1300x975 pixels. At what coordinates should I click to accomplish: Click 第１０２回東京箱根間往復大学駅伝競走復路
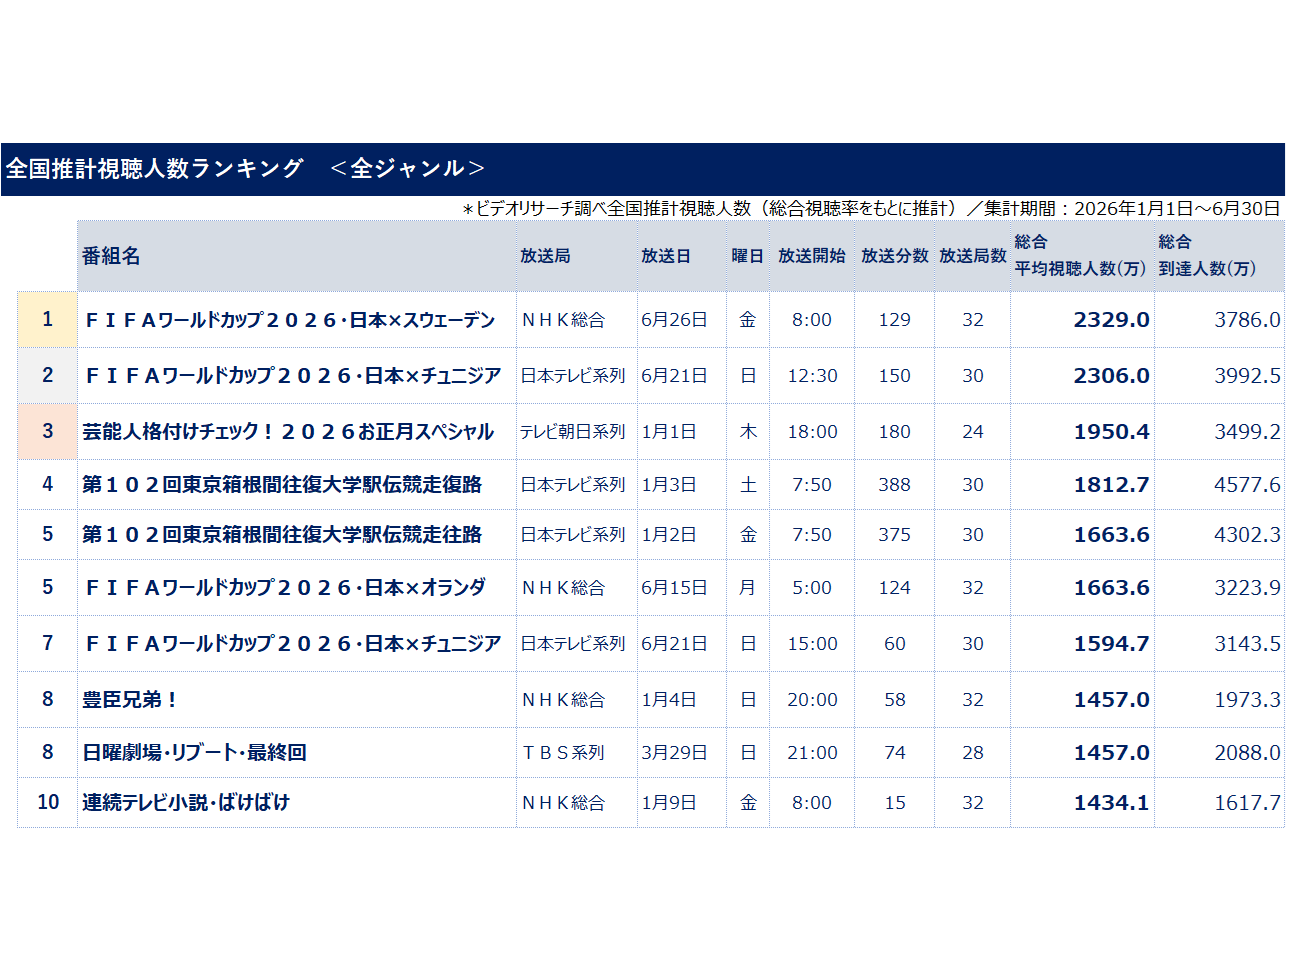(282, 484)
